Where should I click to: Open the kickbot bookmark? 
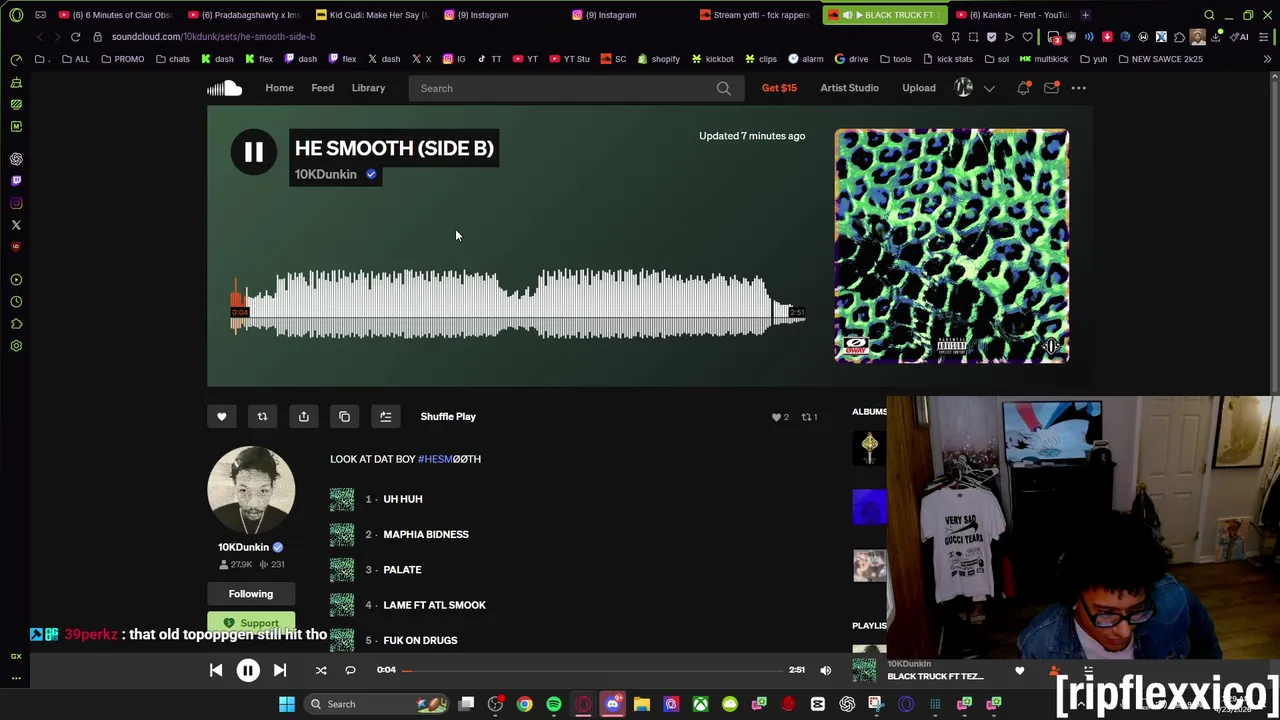pos(712,59)
